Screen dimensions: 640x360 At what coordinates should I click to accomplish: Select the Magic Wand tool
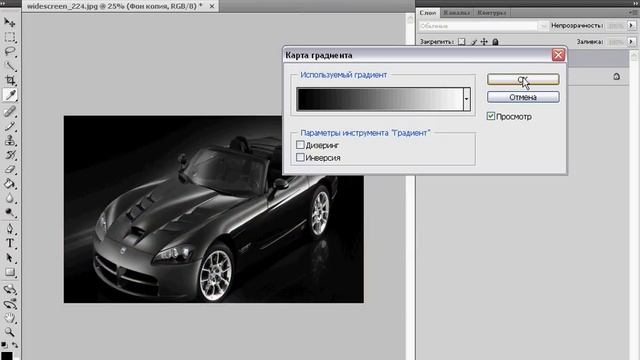point(10,66)
